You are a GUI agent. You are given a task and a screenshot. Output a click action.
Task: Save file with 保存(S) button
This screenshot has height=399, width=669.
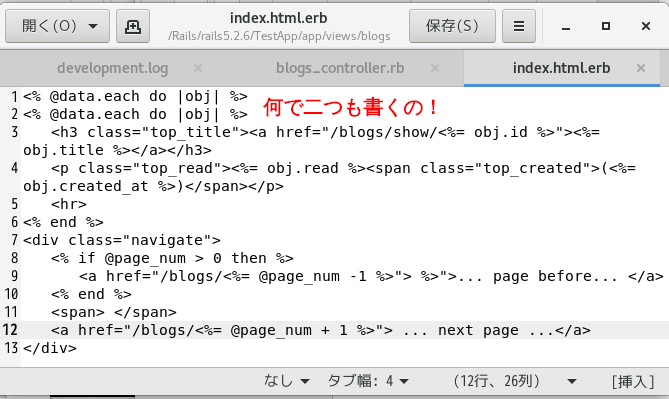pyautogui.click(x=452, y=26)
